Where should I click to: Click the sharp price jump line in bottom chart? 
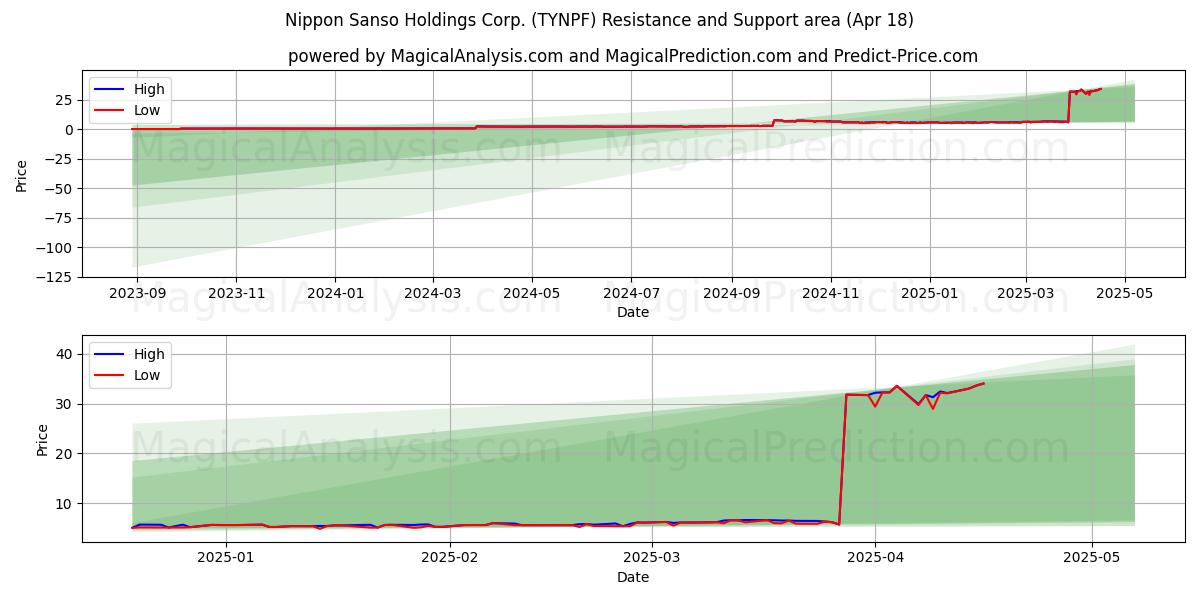843,460
